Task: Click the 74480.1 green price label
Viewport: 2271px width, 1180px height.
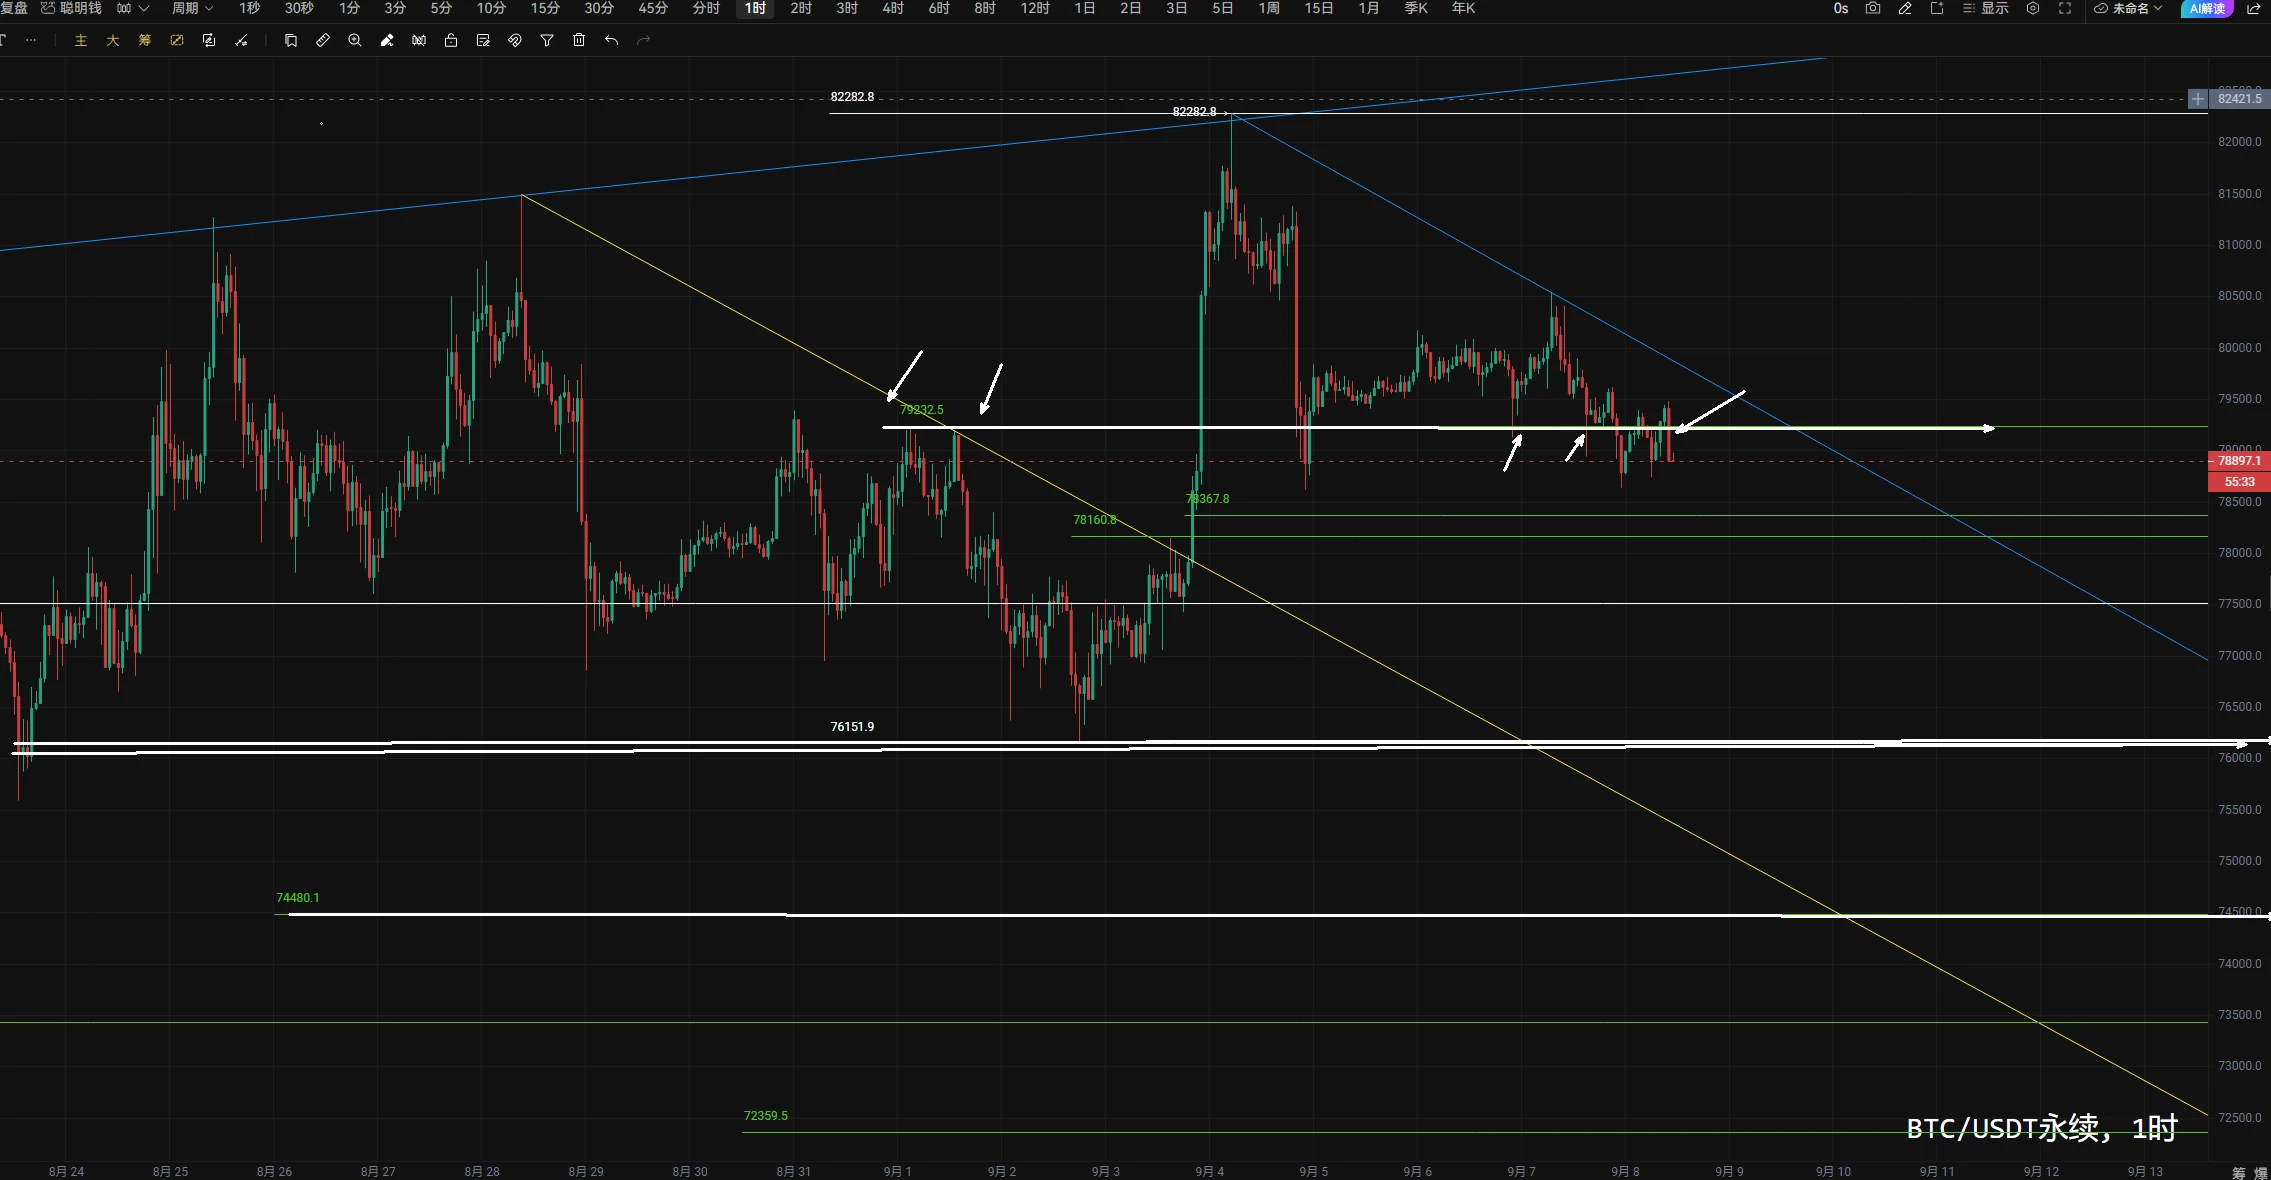Action: pyautogui.click(x=298, y=898)
